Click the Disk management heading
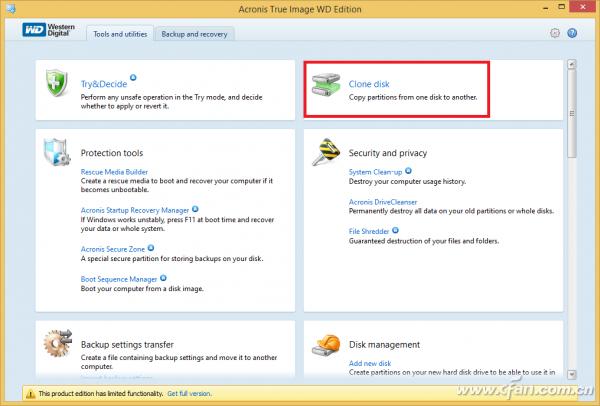600x406 pixels. click(x=384, y=345)
